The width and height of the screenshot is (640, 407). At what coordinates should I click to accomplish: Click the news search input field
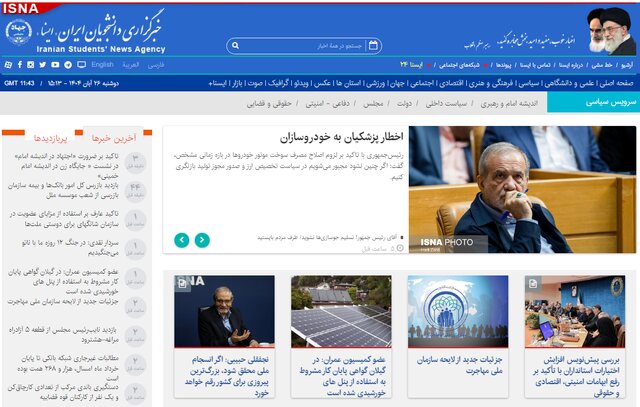point(305,45)
